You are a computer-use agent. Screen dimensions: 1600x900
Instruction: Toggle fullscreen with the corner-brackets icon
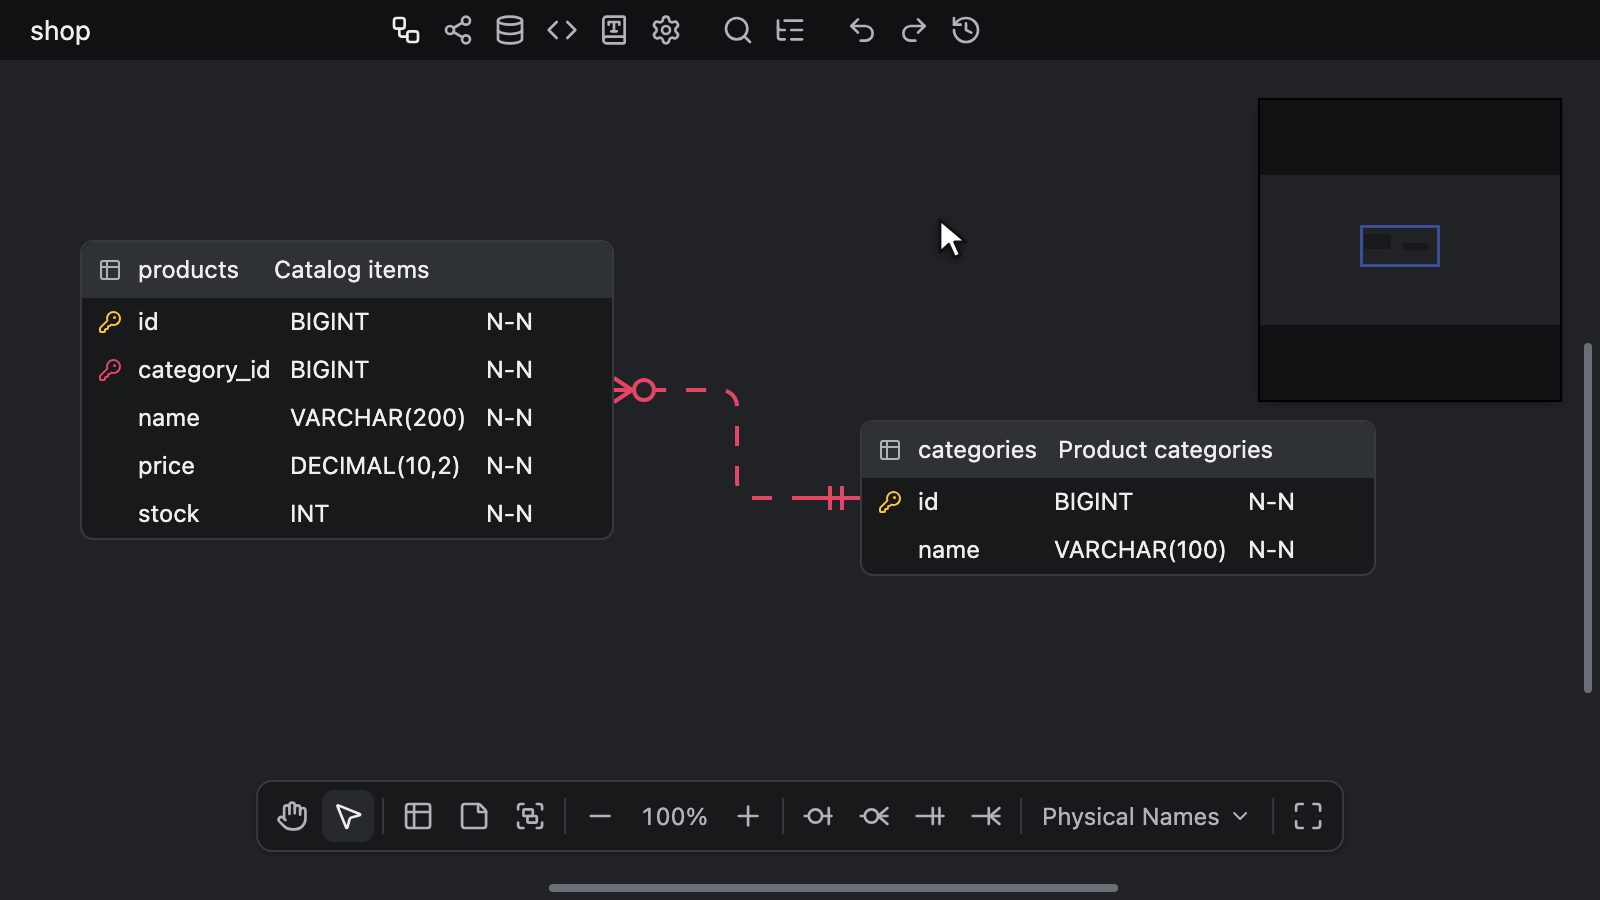(1308, 816)
